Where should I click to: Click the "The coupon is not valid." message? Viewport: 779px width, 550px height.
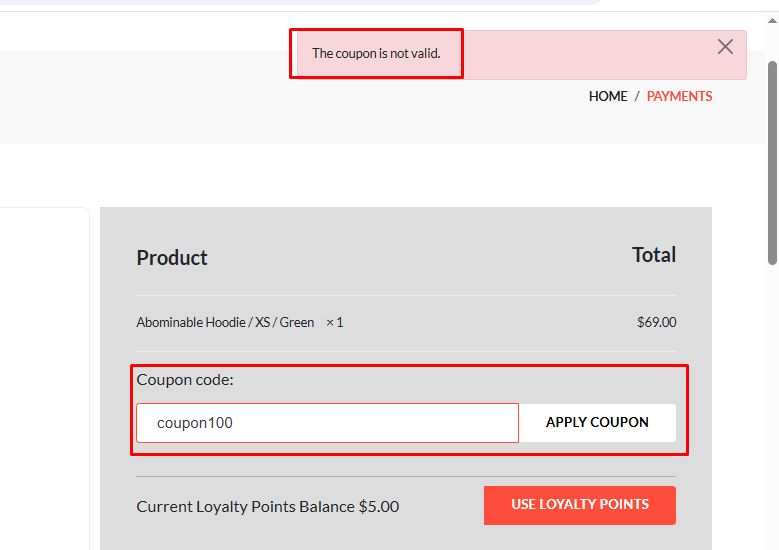pyautogui.click(x=375, y=54)
